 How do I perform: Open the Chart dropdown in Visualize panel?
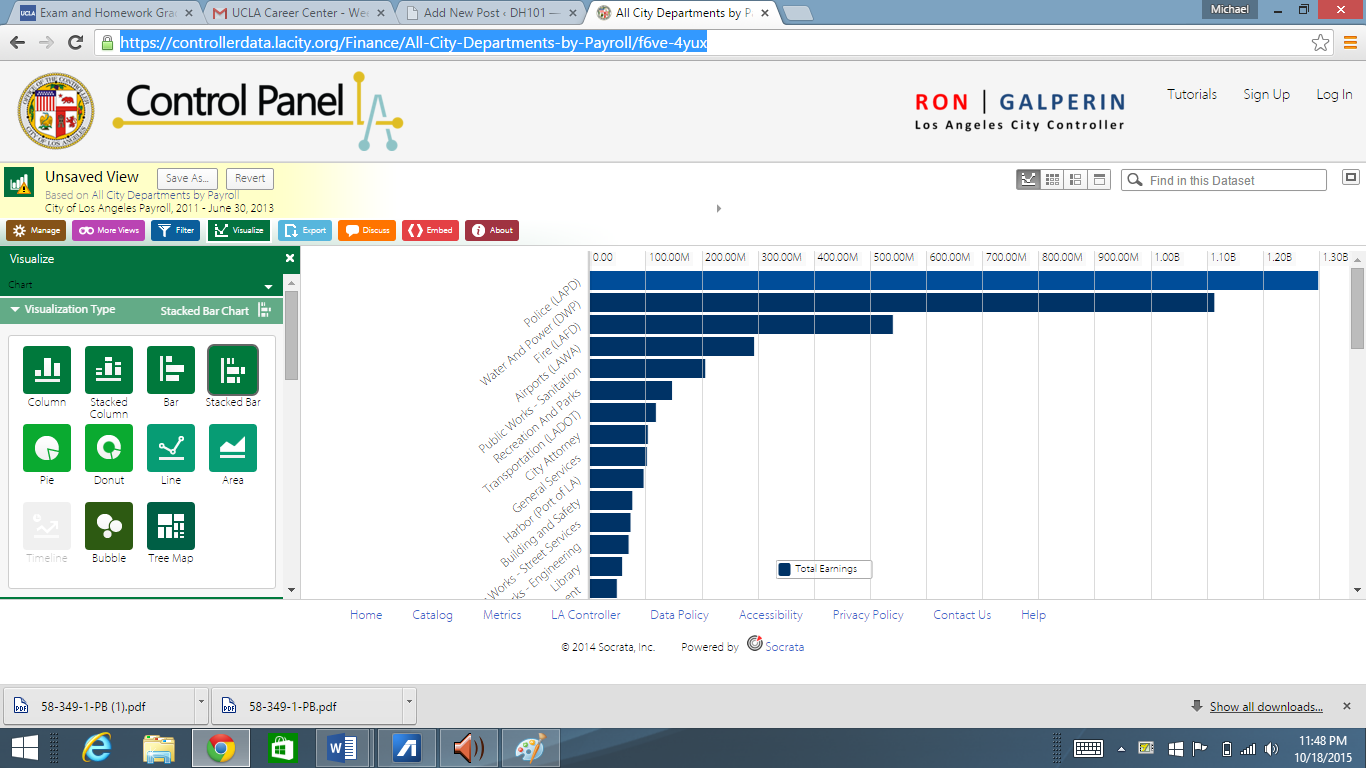(x=142, y=286)
